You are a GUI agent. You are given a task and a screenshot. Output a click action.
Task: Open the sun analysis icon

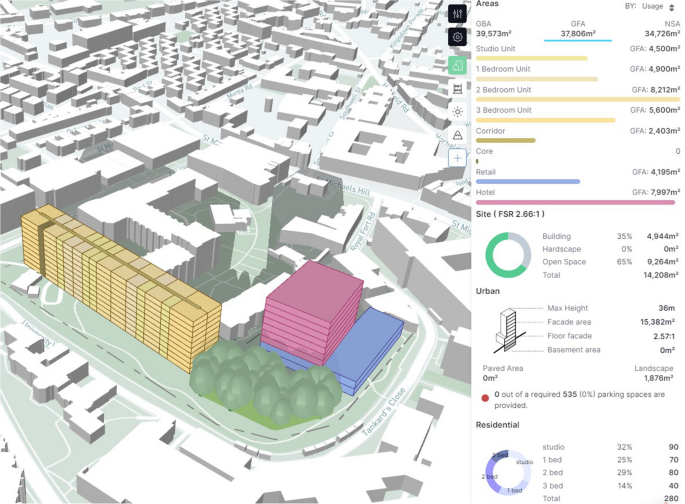(x=457, y=112)
